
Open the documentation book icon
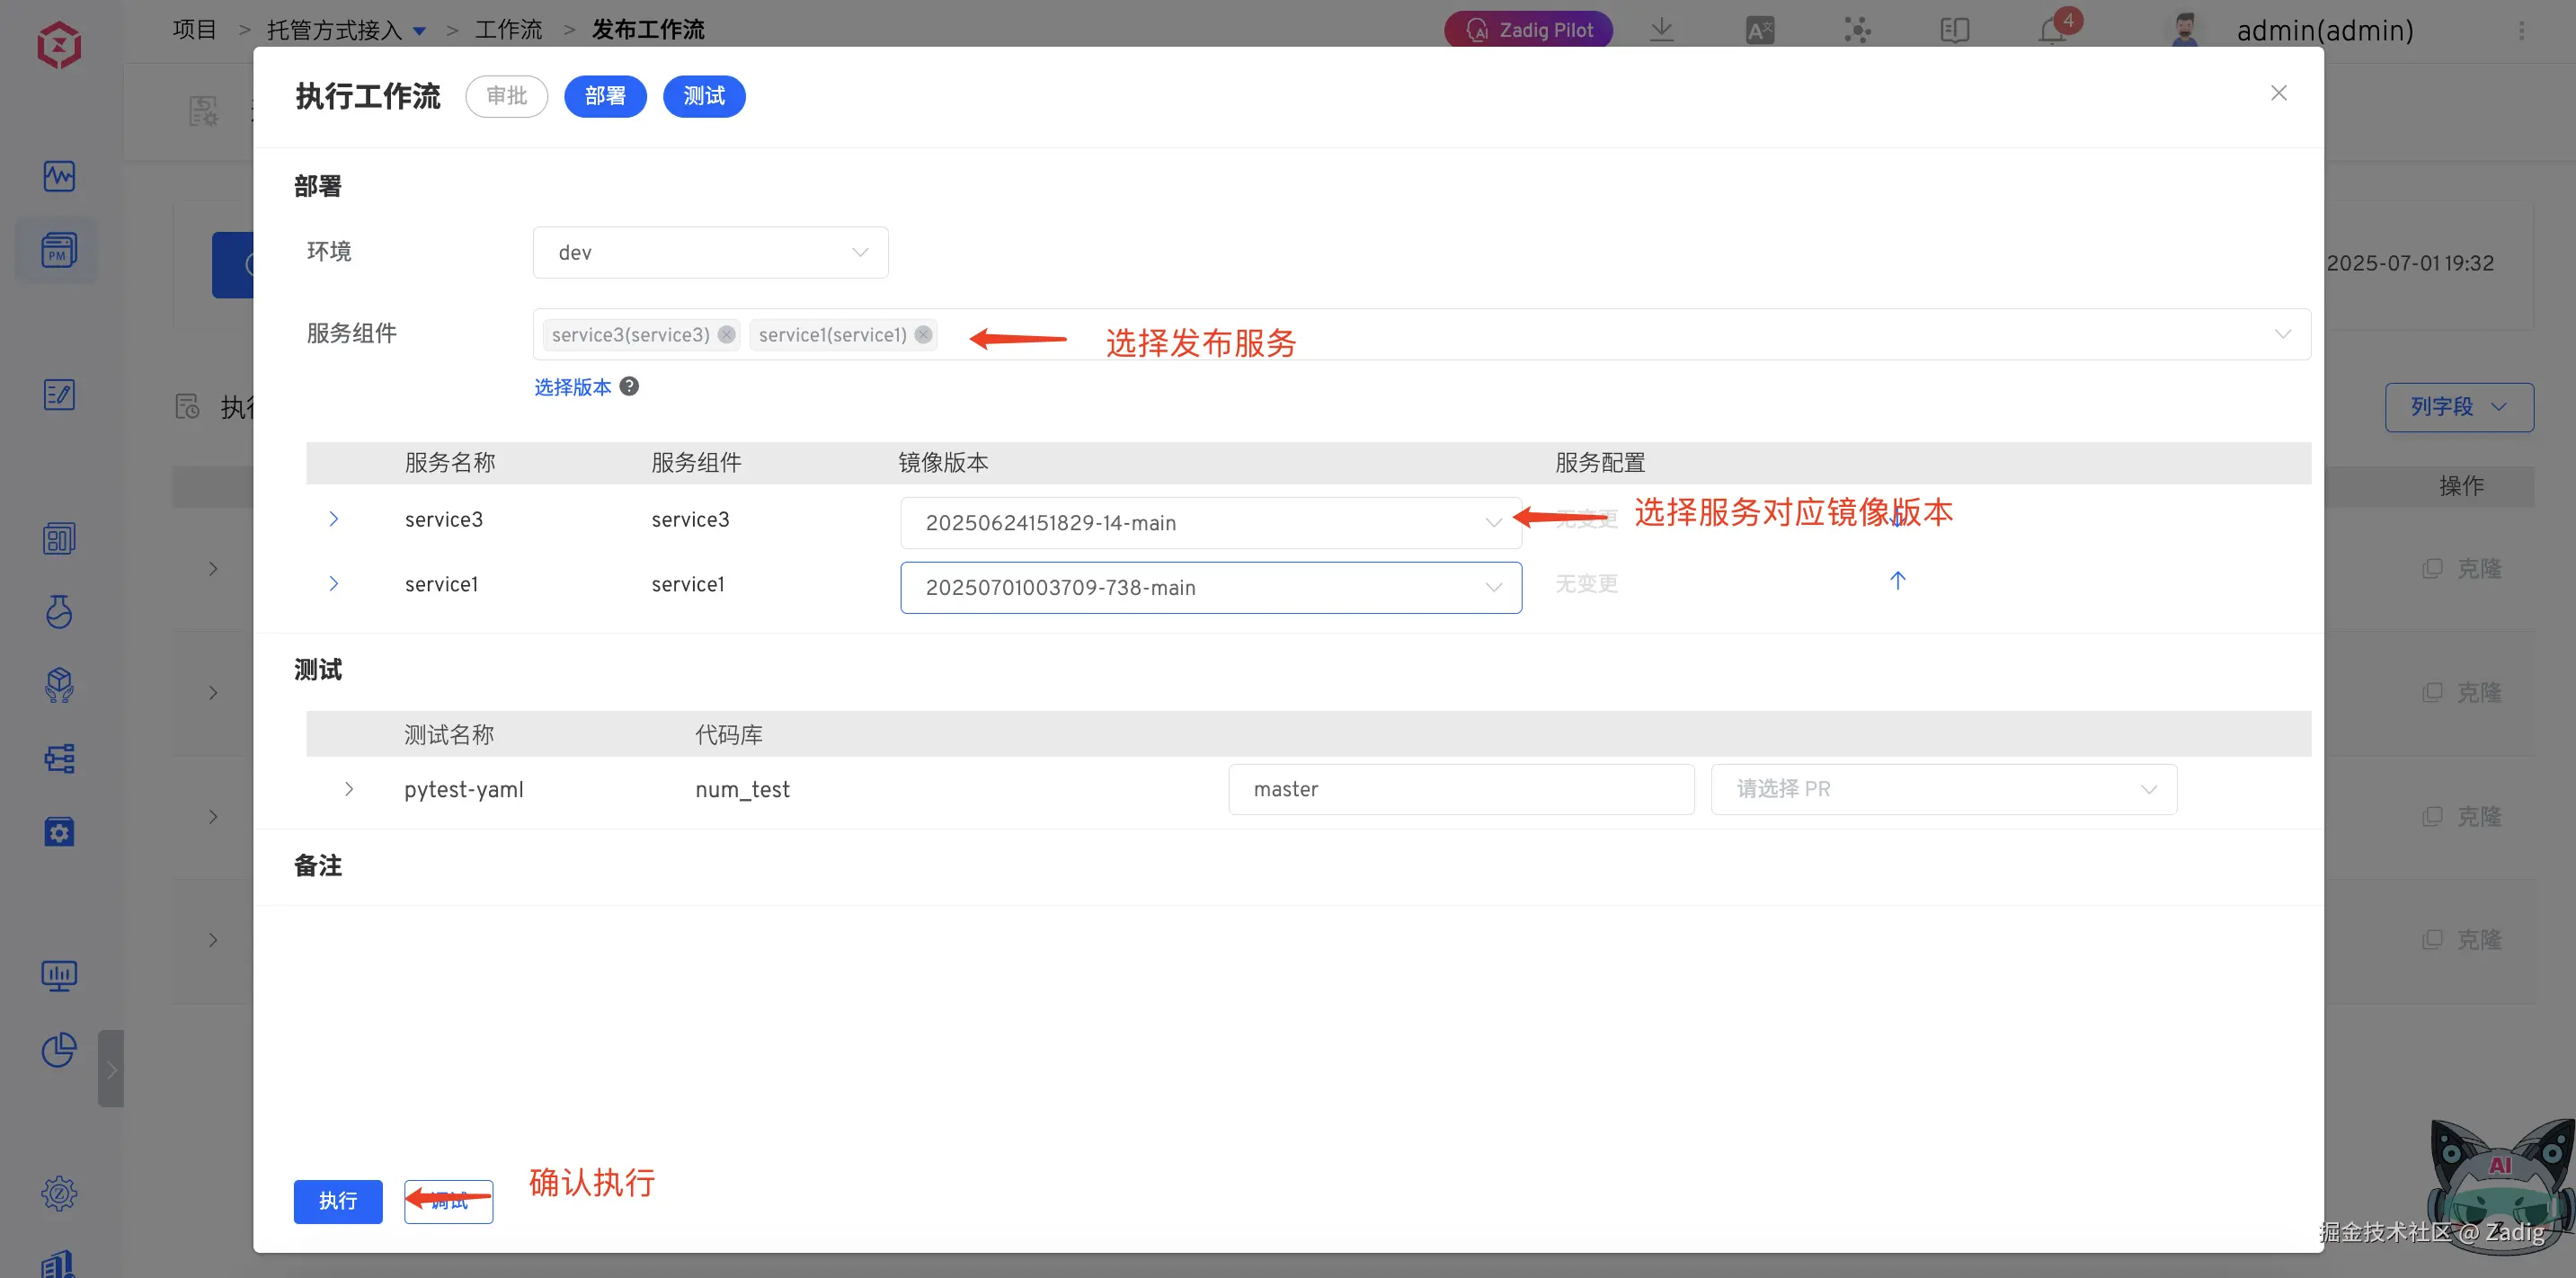tap(1954, 30)
